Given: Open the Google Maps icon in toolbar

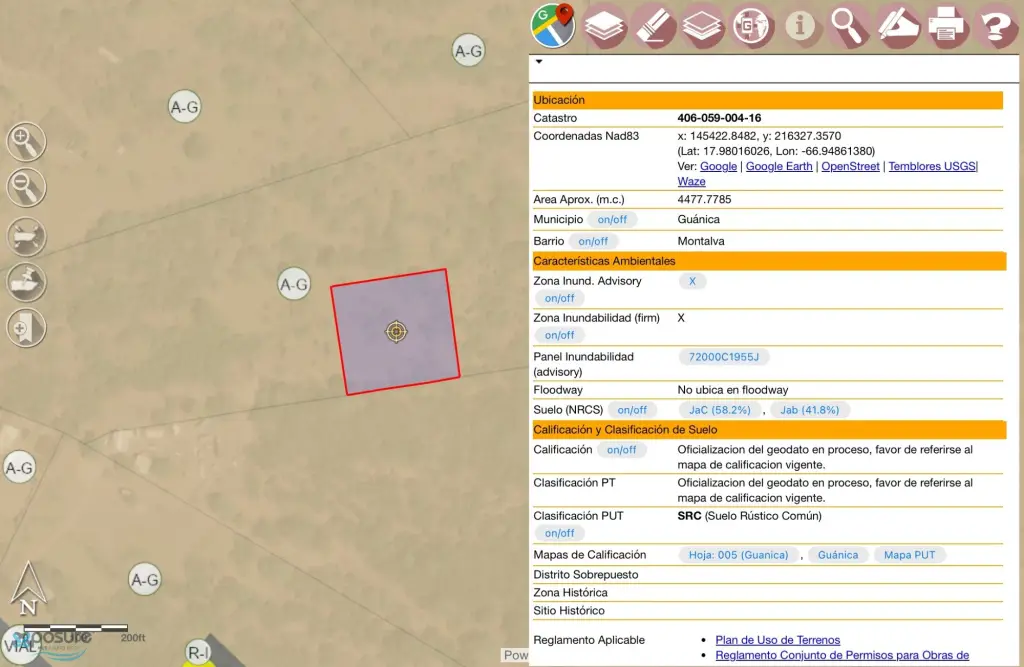Looking at the screenshot, I should click(553, 25).
